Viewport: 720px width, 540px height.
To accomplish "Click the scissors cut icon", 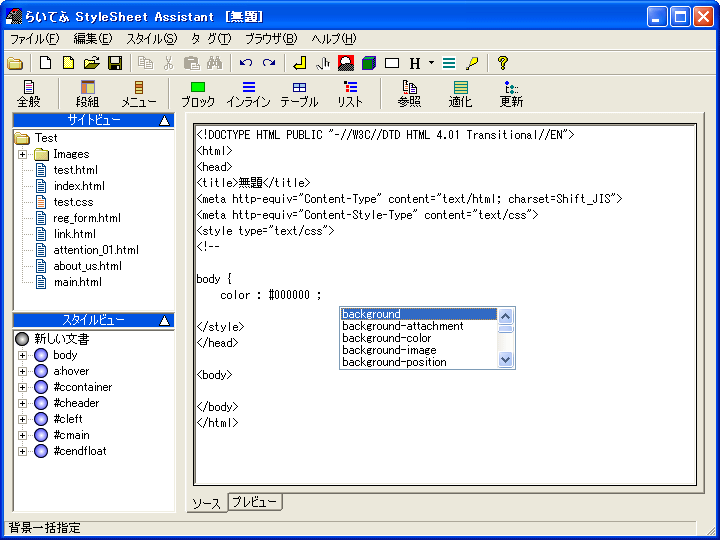I will (x=169, y=63).
